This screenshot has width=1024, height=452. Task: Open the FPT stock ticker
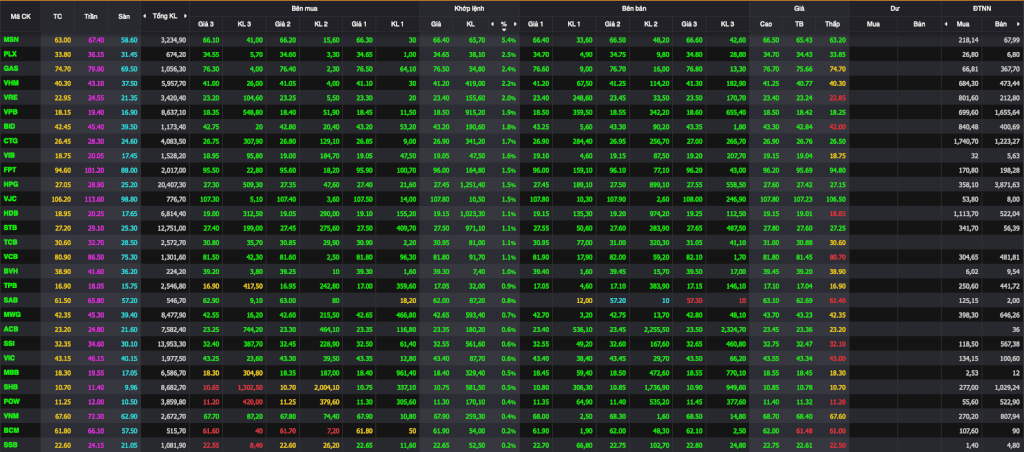pyautogui.click(x=10, y=169)
